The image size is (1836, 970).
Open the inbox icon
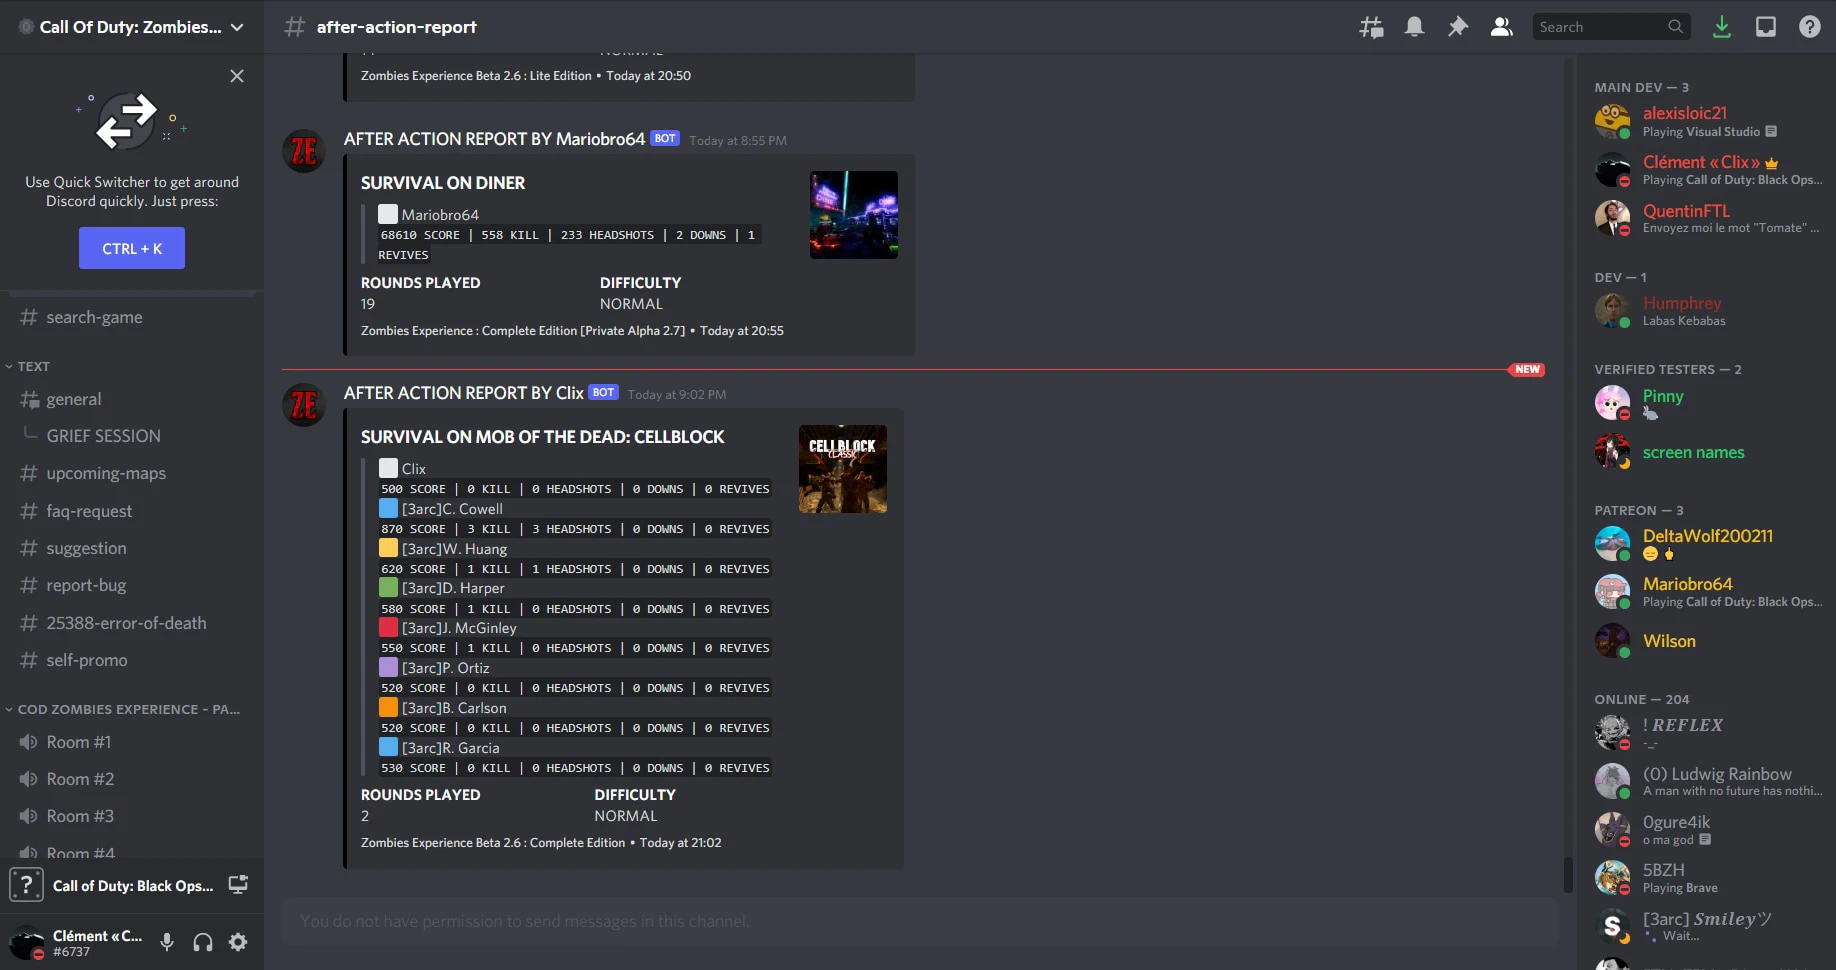click(1766, 27)
